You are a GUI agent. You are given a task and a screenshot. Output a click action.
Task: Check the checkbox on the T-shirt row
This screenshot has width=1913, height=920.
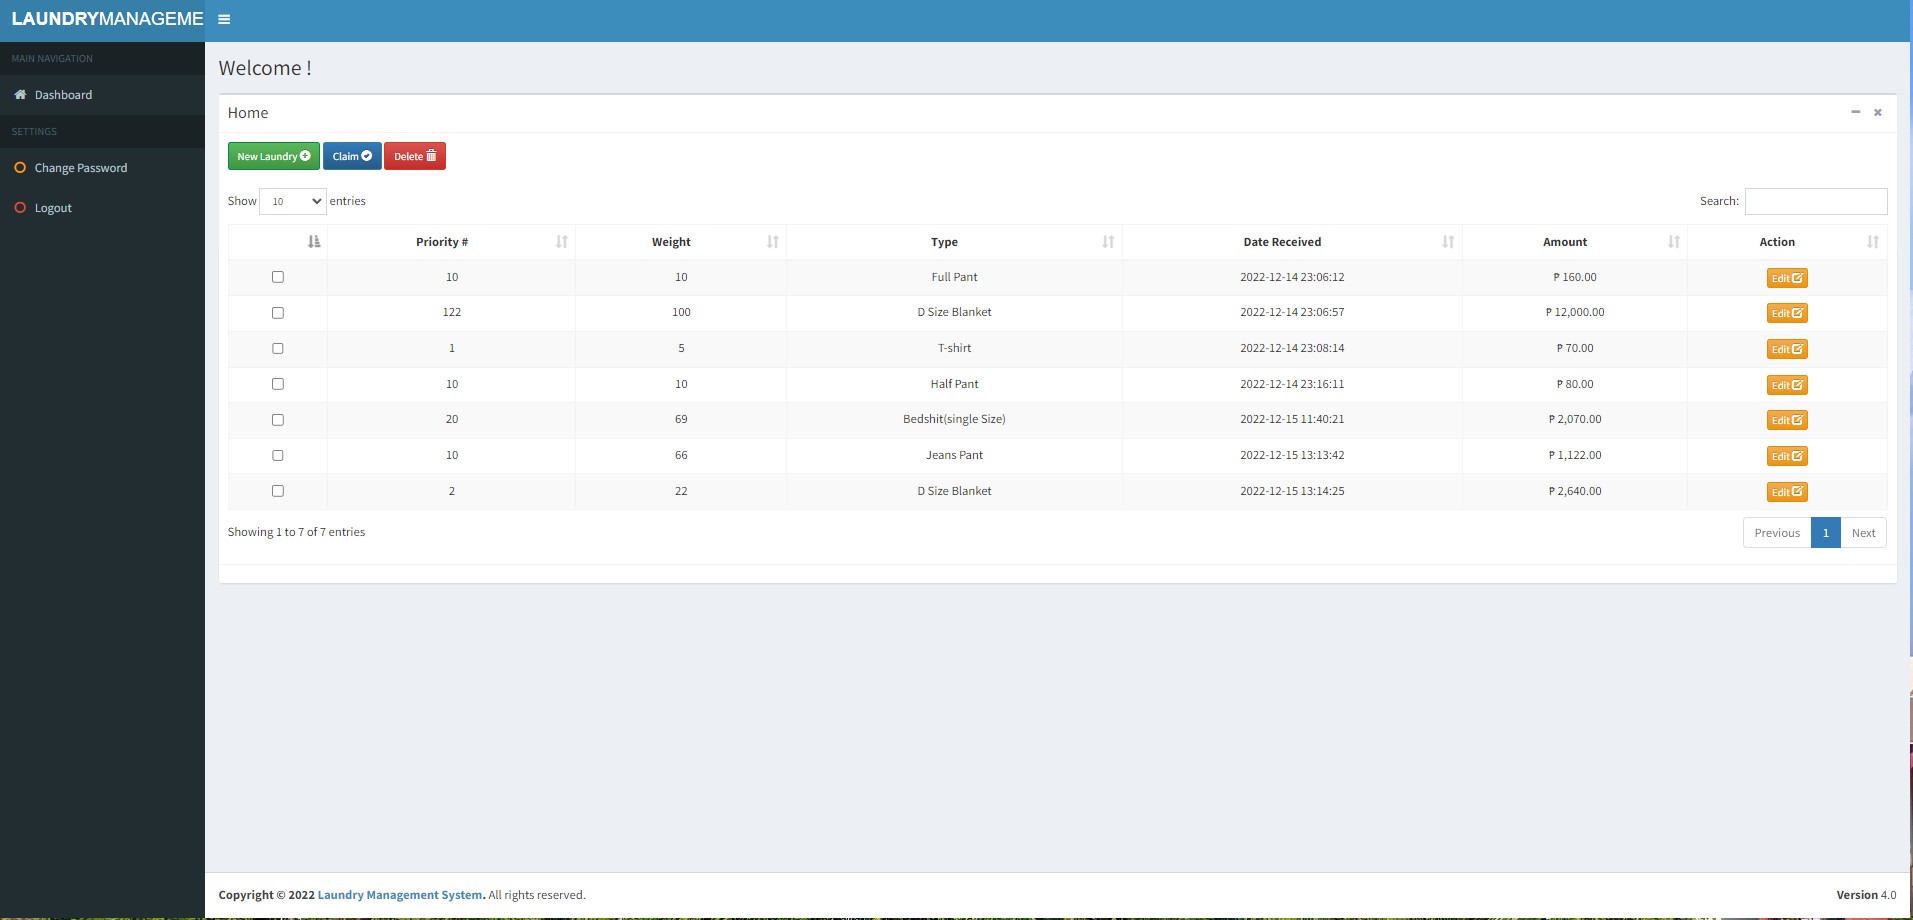tap(278, 348)
